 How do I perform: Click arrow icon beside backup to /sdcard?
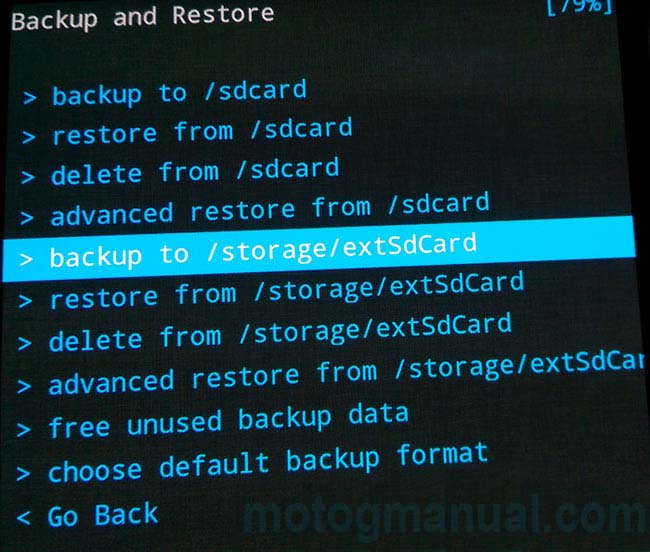pyautogui.click(x=29, y=98)
